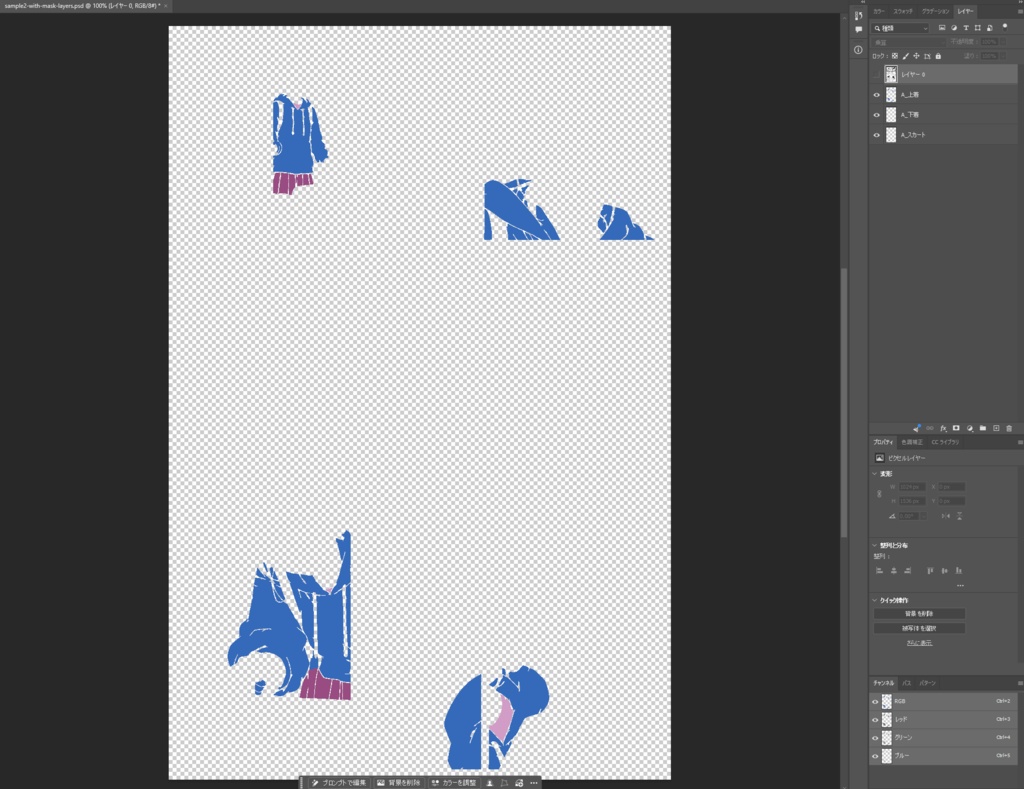
Task: Hide the A_下着 layer
Action: point(876,115)
